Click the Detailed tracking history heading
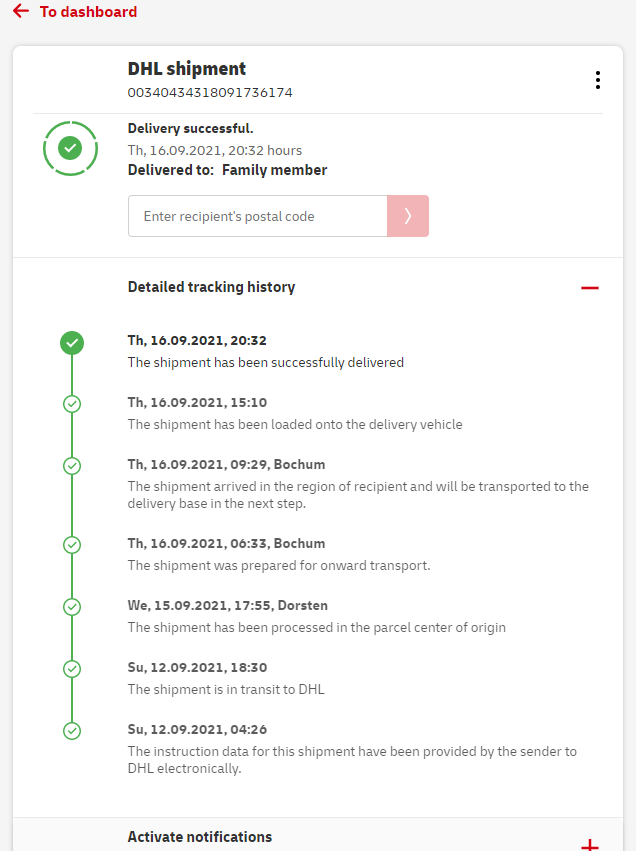 click(211, 287)
